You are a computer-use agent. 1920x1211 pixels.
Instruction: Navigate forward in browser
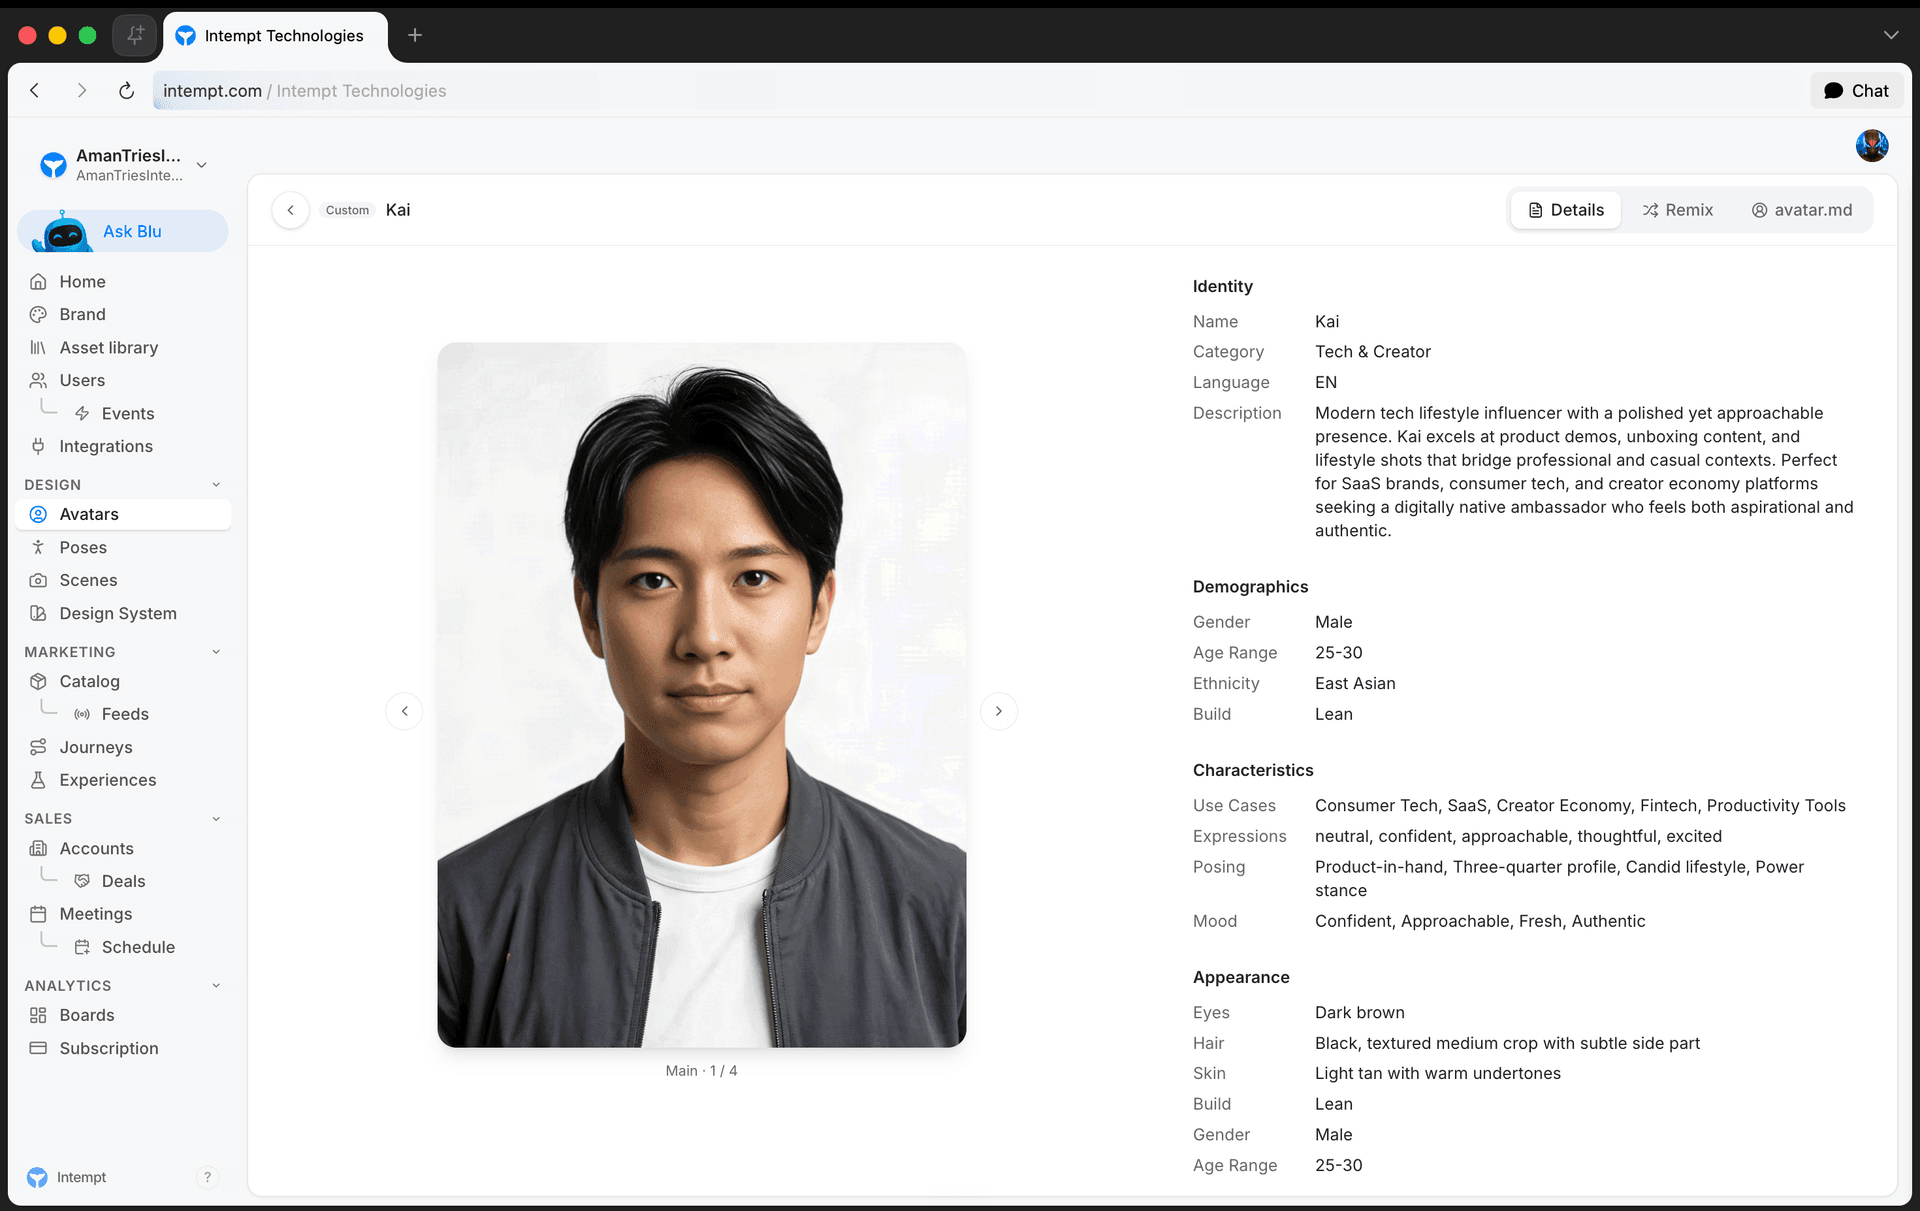[x=82, y=91]
